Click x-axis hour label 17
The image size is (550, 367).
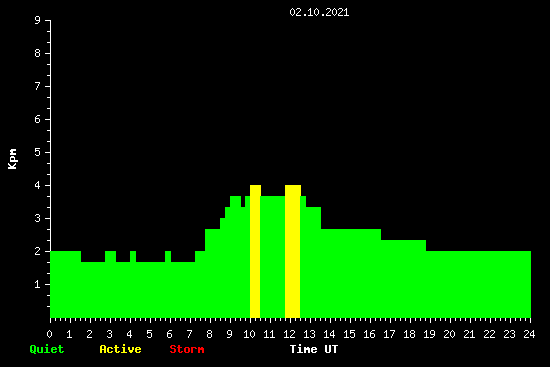click(x=389, y=334)
